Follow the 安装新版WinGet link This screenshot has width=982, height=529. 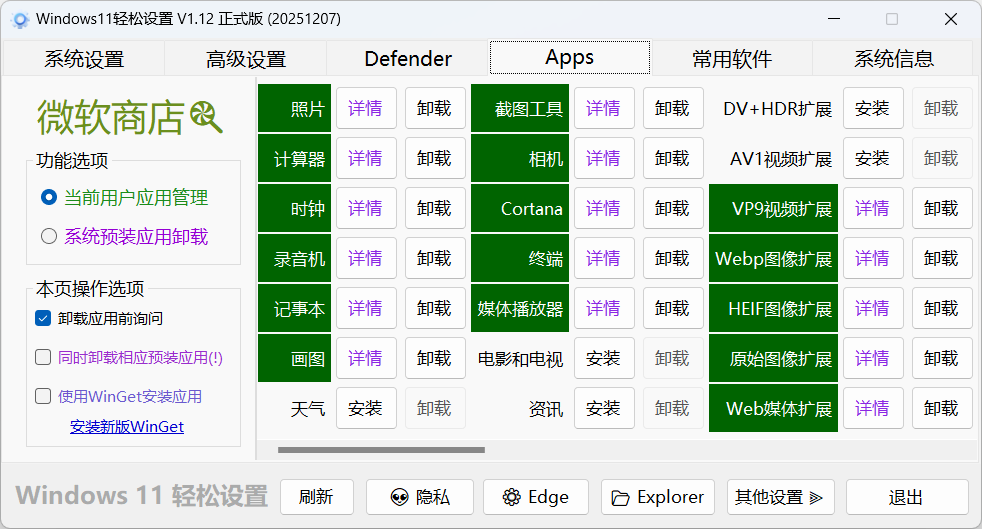[x=127, y=426]
